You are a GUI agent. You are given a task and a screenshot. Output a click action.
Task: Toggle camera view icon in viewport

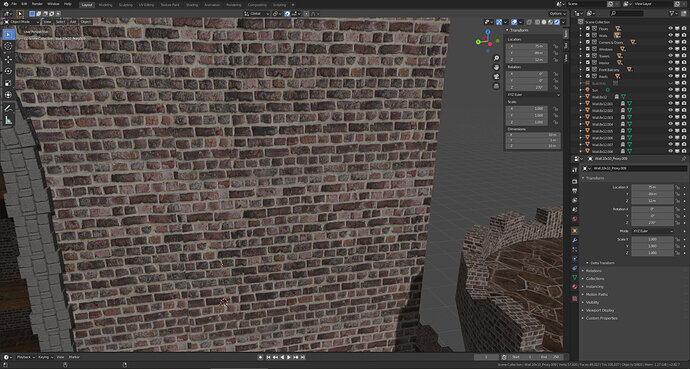[496, 77]
